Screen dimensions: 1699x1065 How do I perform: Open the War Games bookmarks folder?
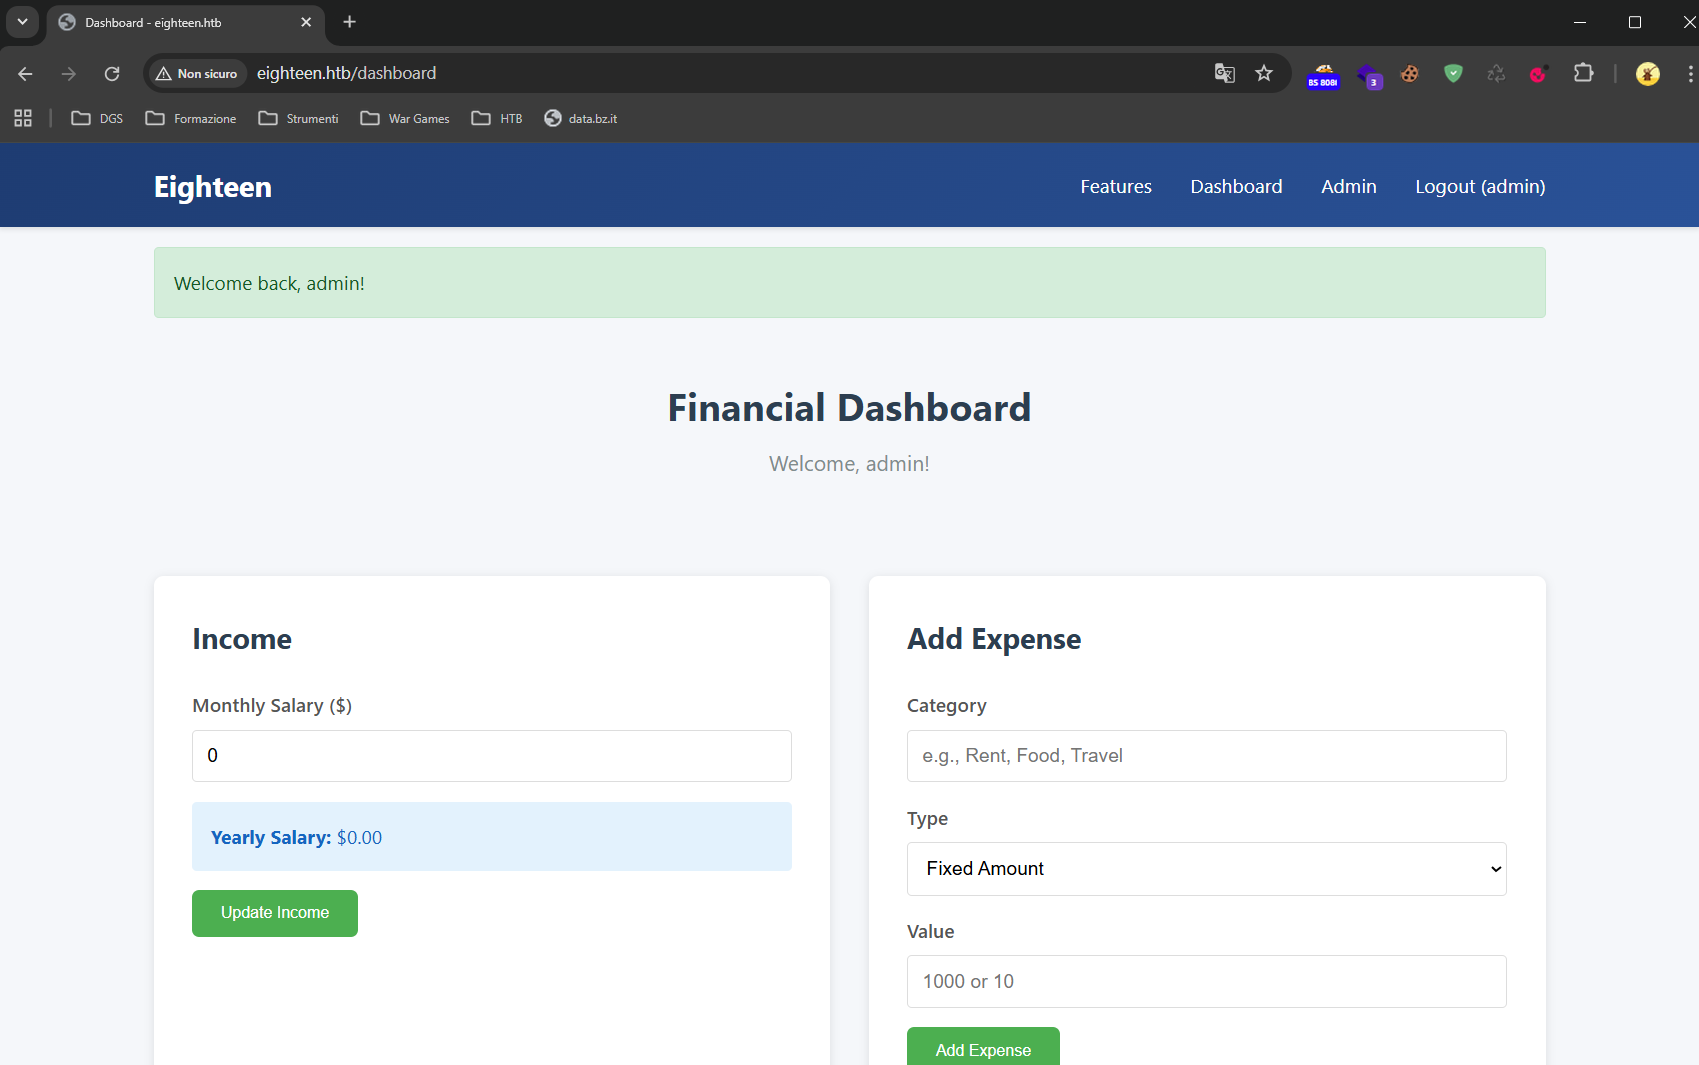coord(405,118)
